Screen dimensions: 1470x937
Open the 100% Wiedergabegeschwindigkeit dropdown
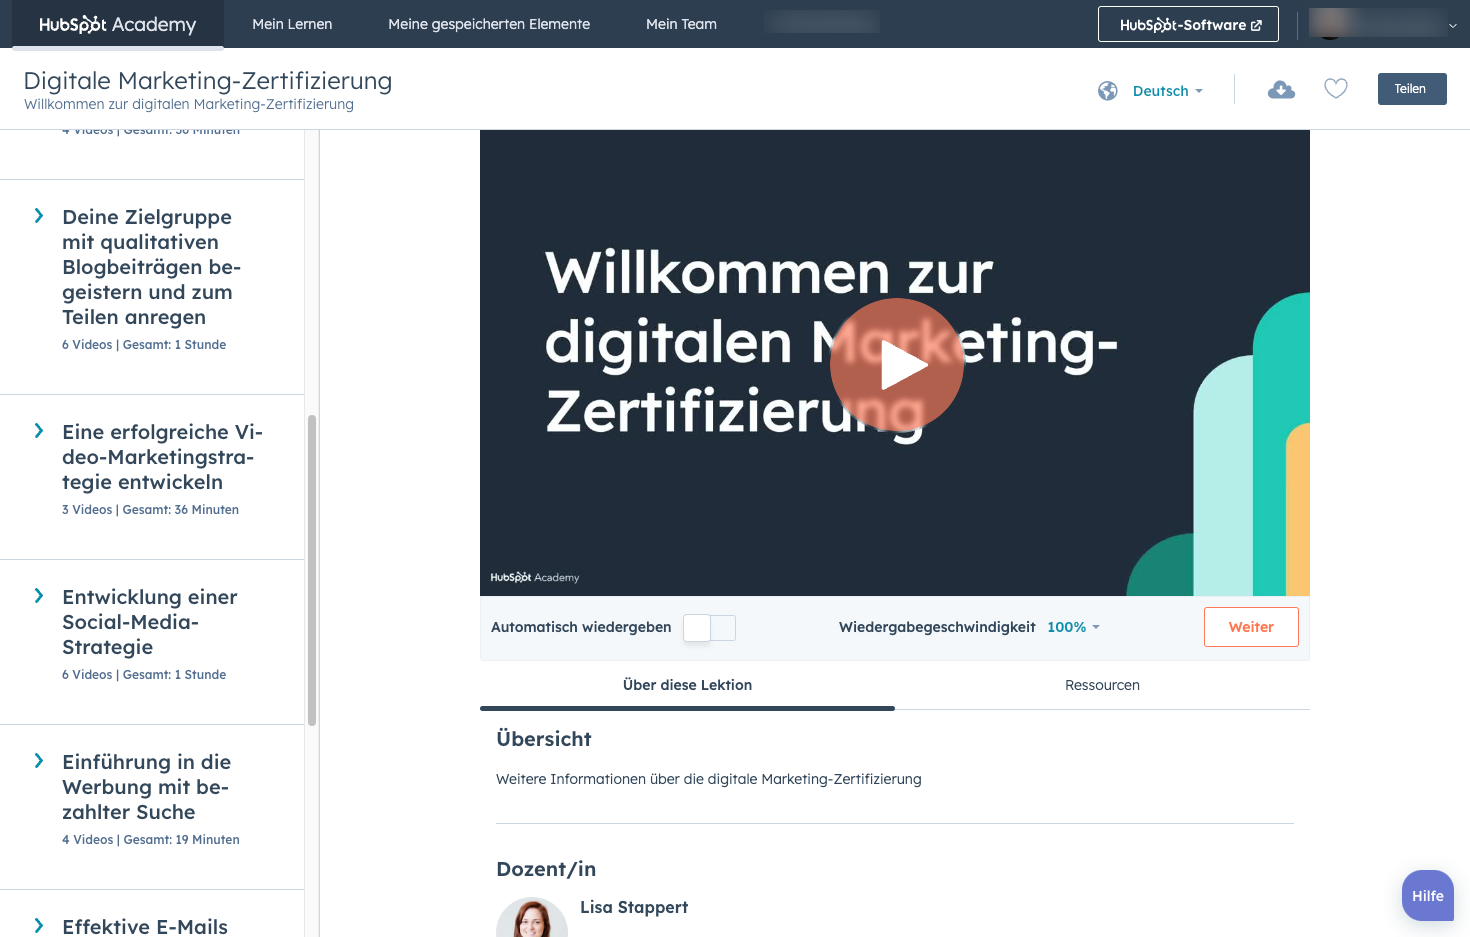[x=1073, y=627]
